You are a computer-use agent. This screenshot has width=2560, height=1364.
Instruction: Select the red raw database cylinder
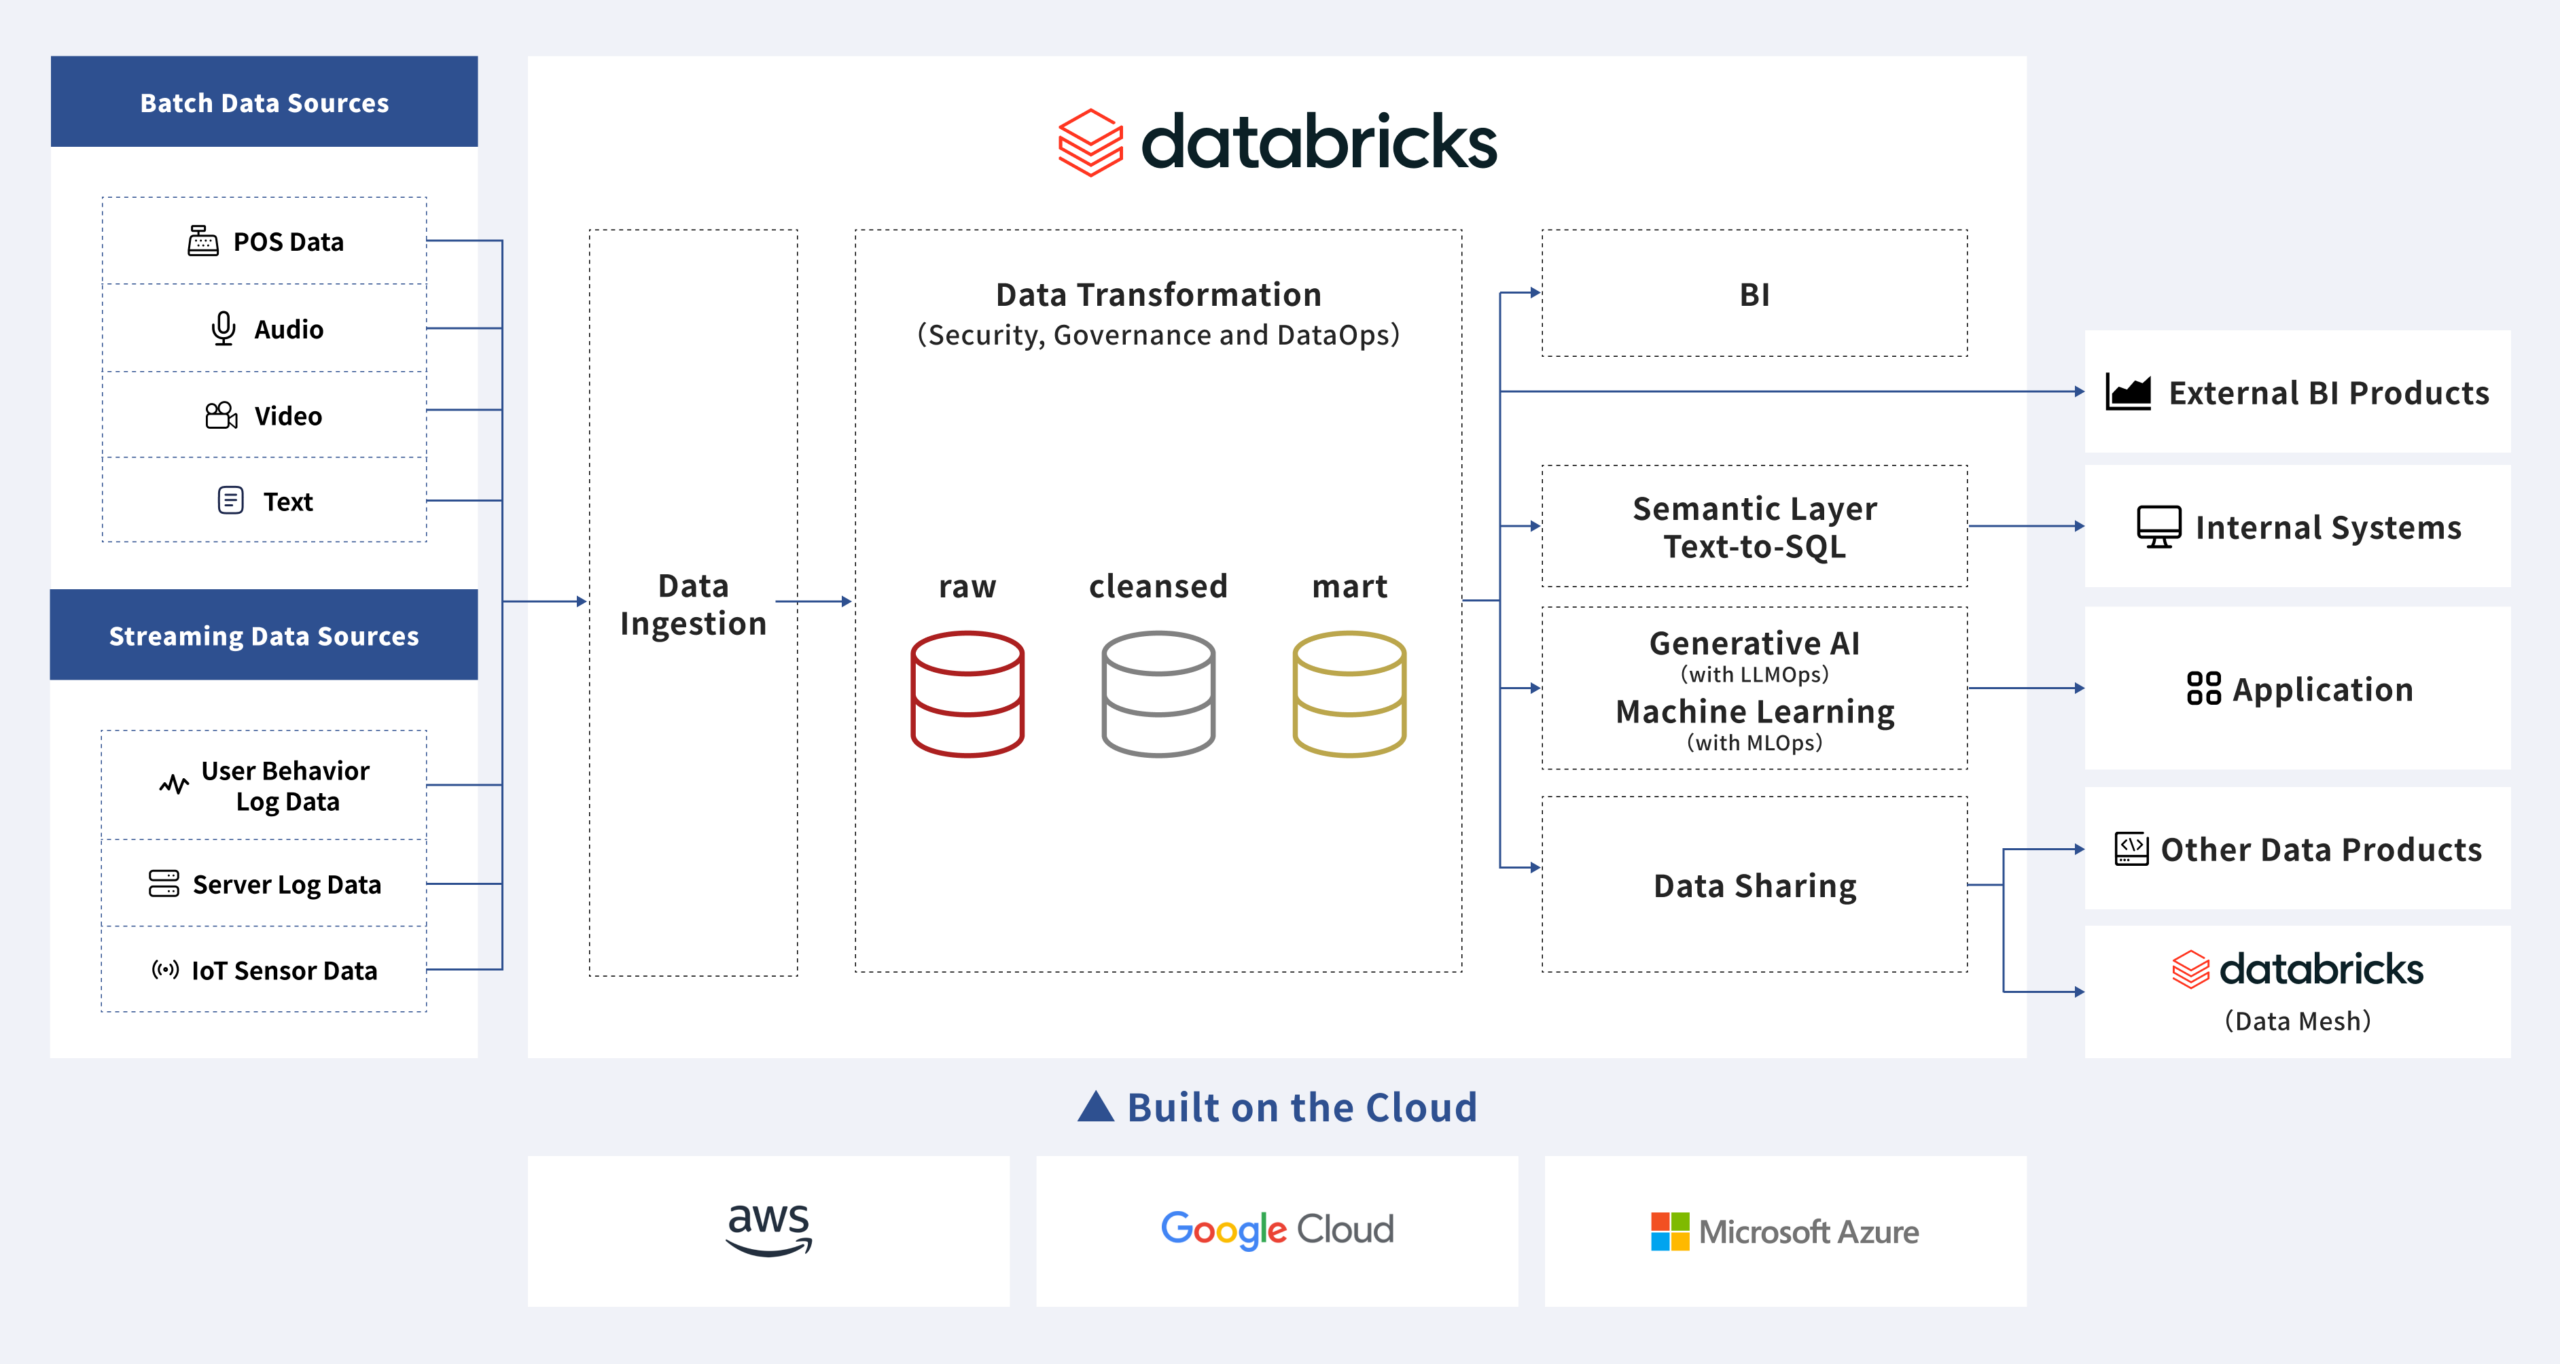click(x=968, y=695)
